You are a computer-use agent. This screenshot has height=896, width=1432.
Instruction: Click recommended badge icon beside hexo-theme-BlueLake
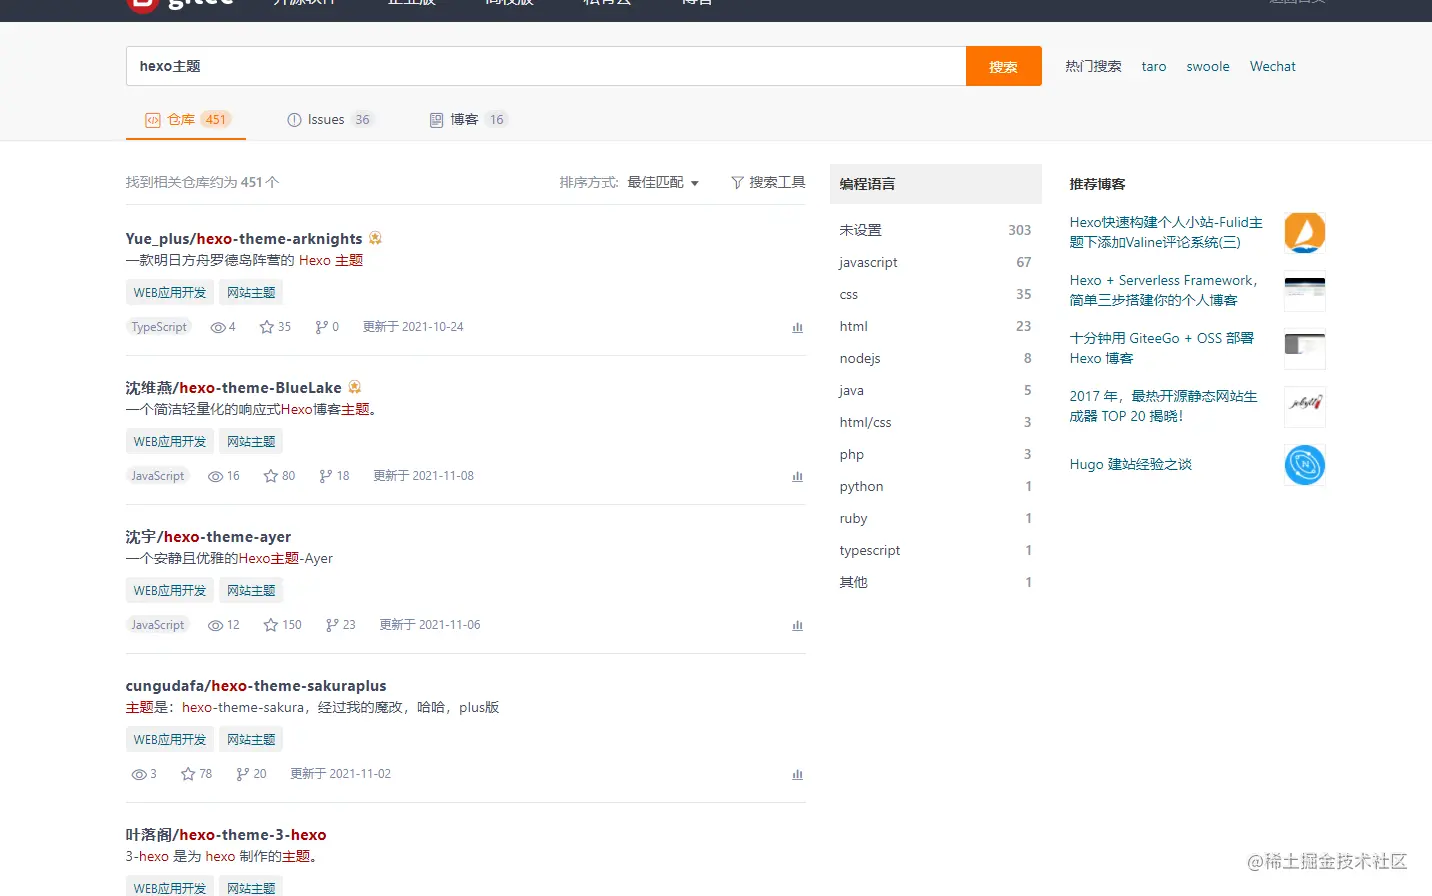pos(354,387)
